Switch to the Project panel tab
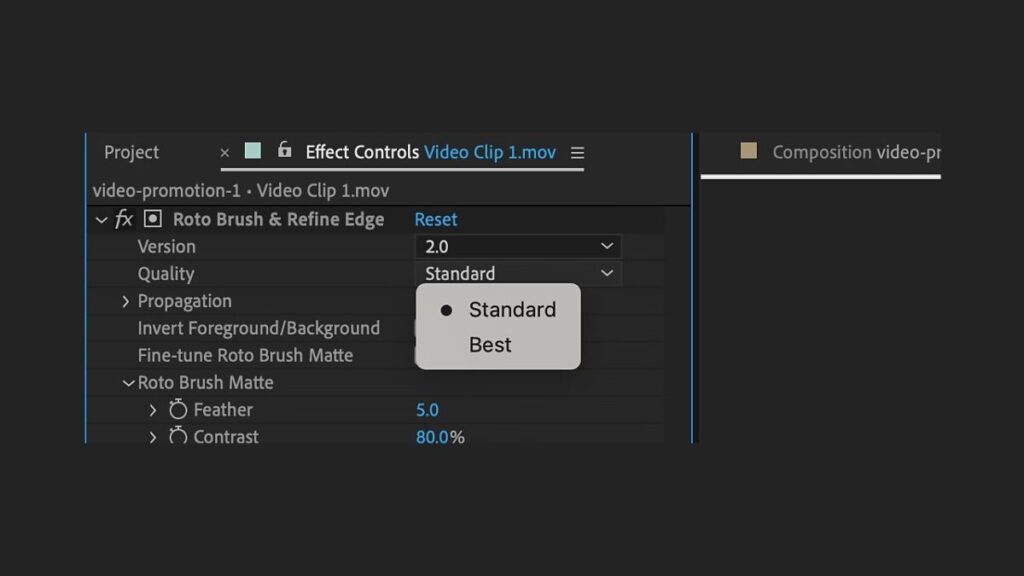This screenshot has height=576, width=1024. (x=131, y=152)
